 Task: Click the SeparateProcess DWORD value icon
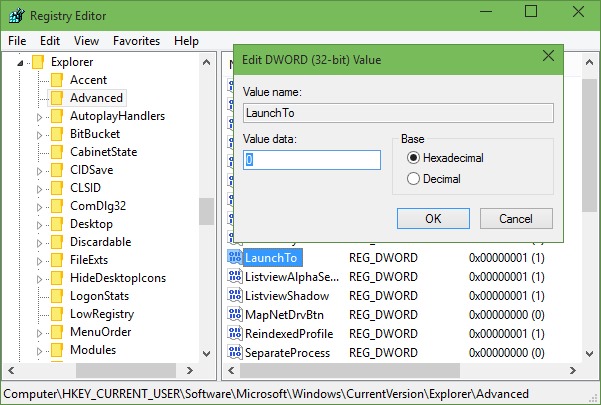[235, 352]
